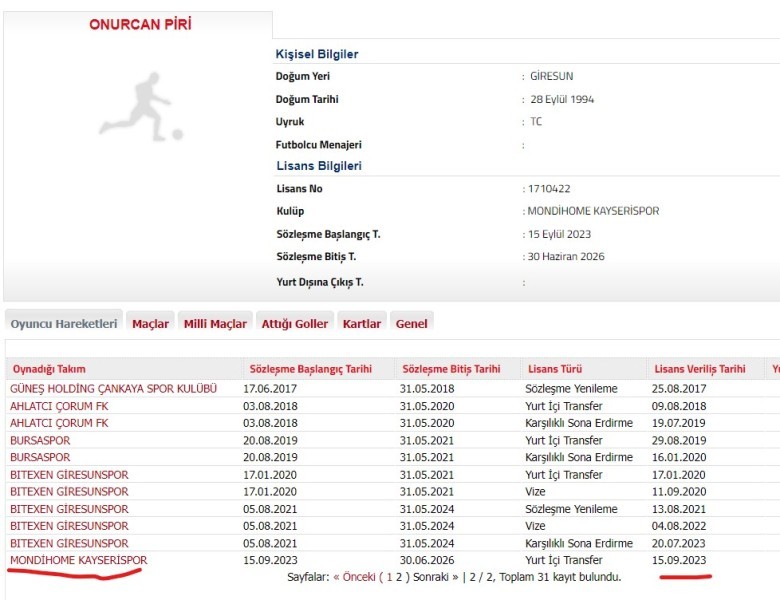780x600 pixels.
Task: Switch to the Maçlar tab
Action: coord(151,324)
